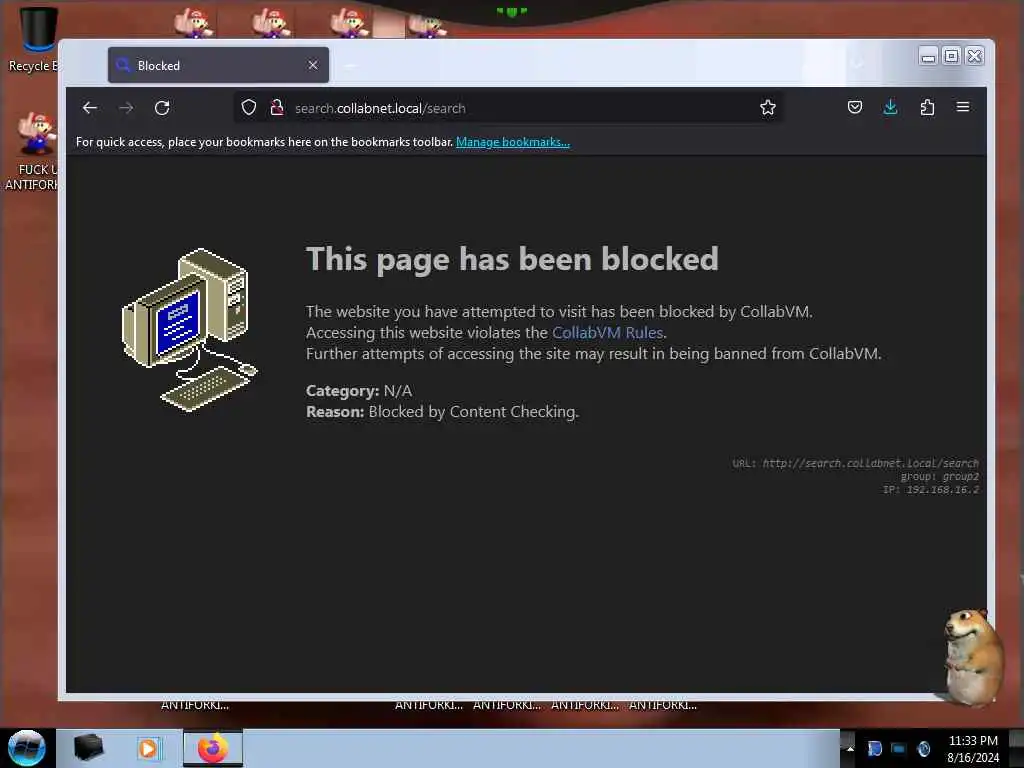Click the 'Category: N/A' text

(359, 391)
